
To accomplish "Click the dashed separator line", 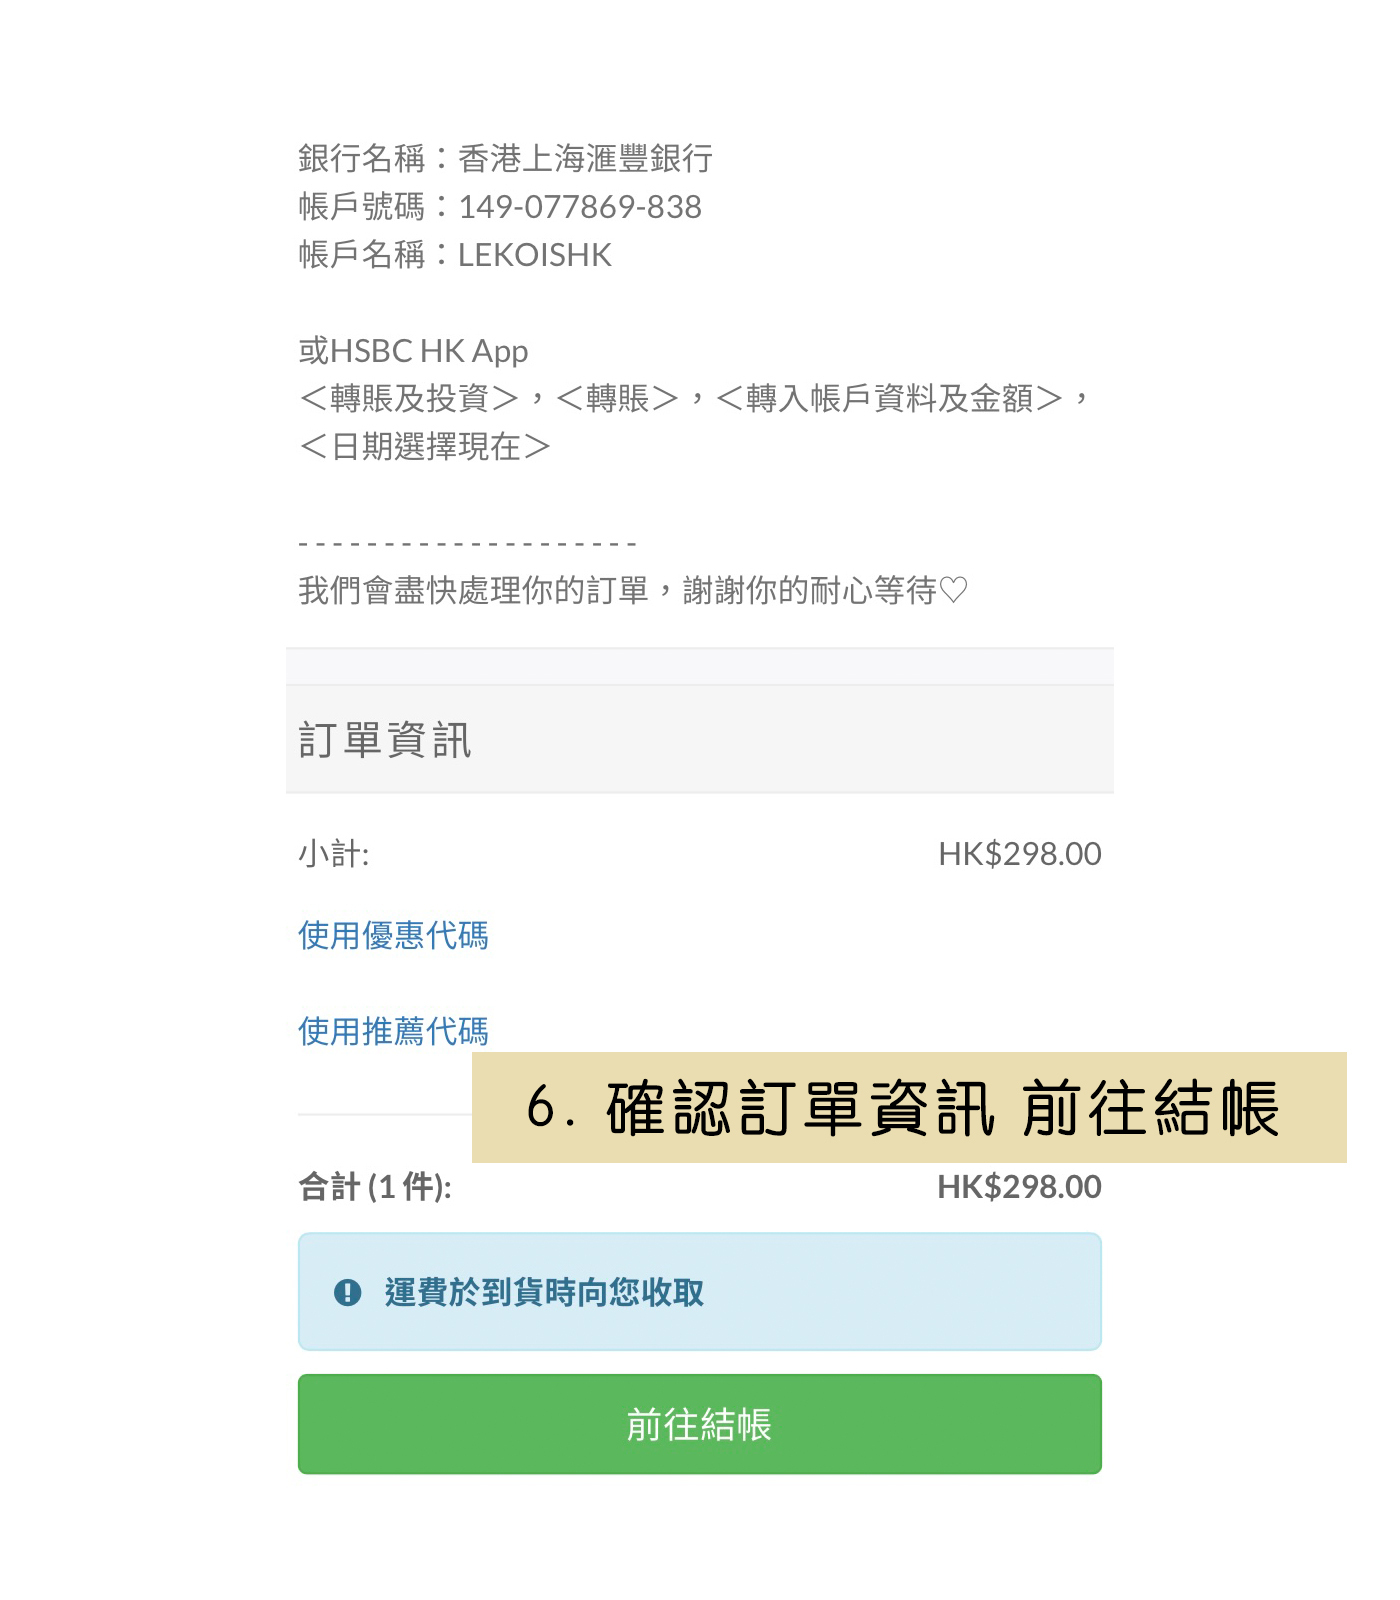I will tap(468, 544).
